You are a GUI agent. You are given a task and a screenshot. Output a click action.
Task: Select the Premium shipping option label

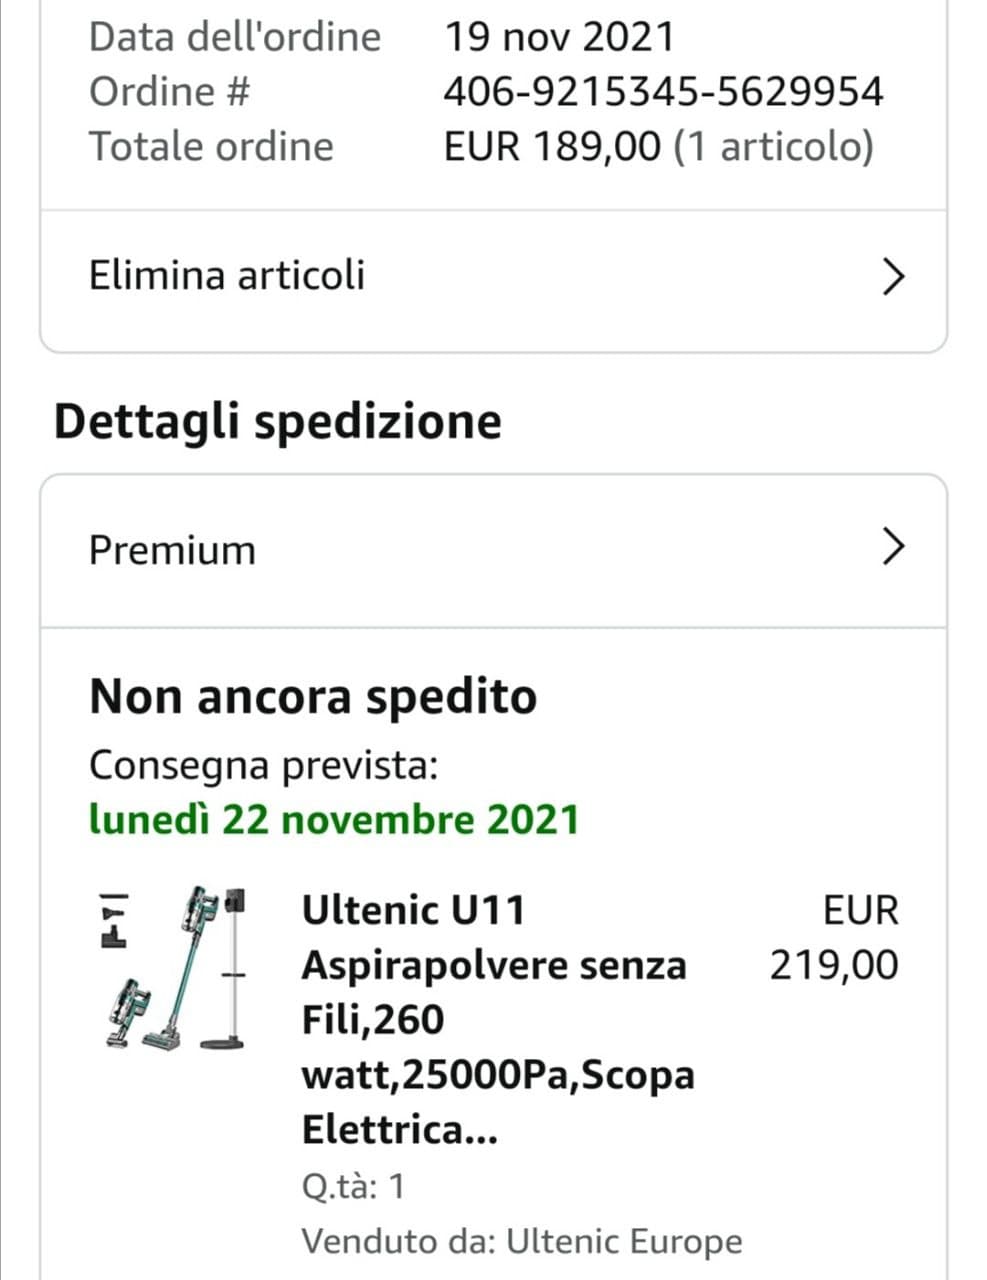[x=172, y=550]
